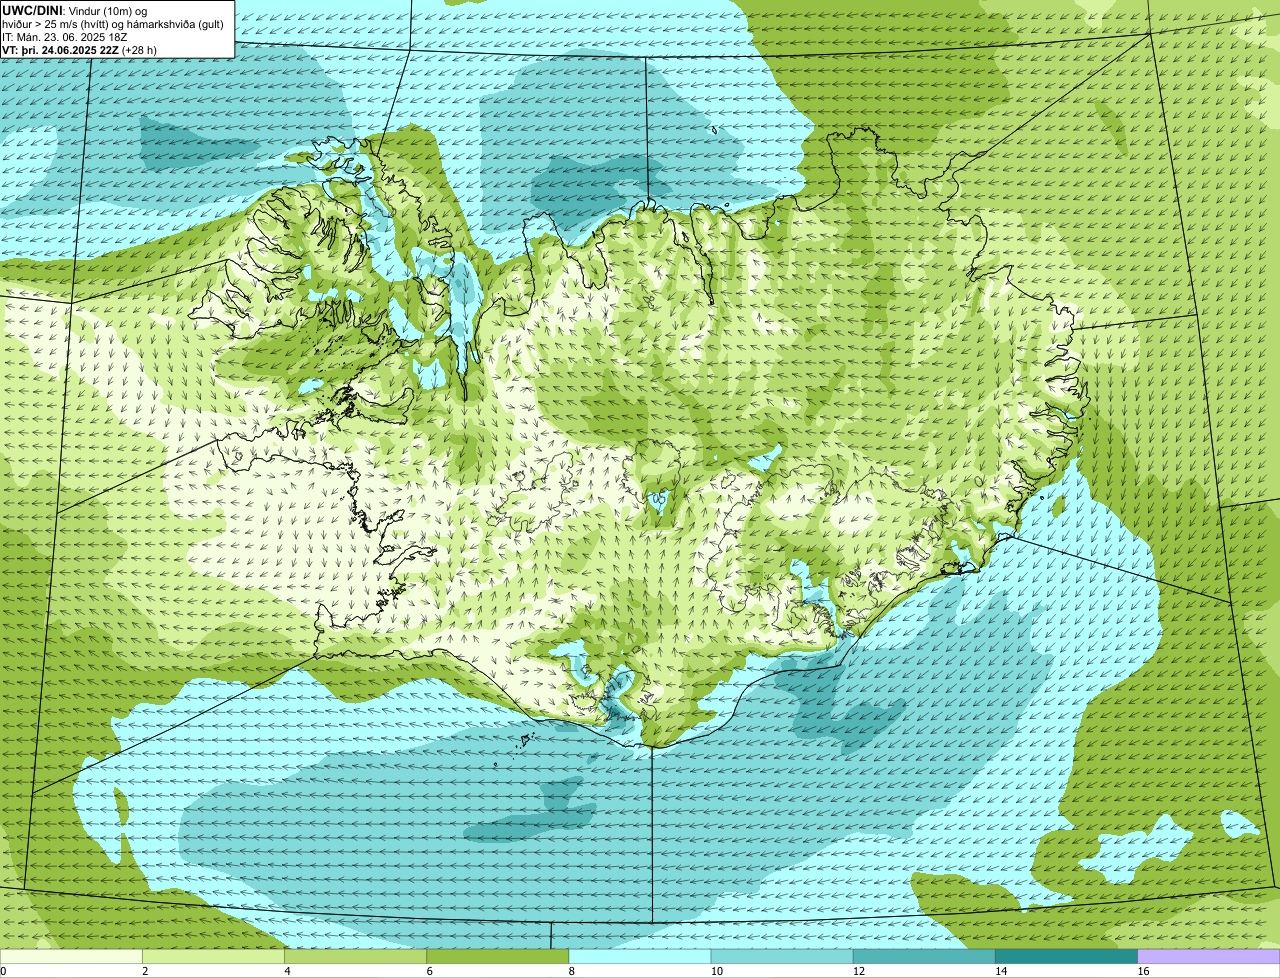Click the legend tick label '6'

pos(429,971)
